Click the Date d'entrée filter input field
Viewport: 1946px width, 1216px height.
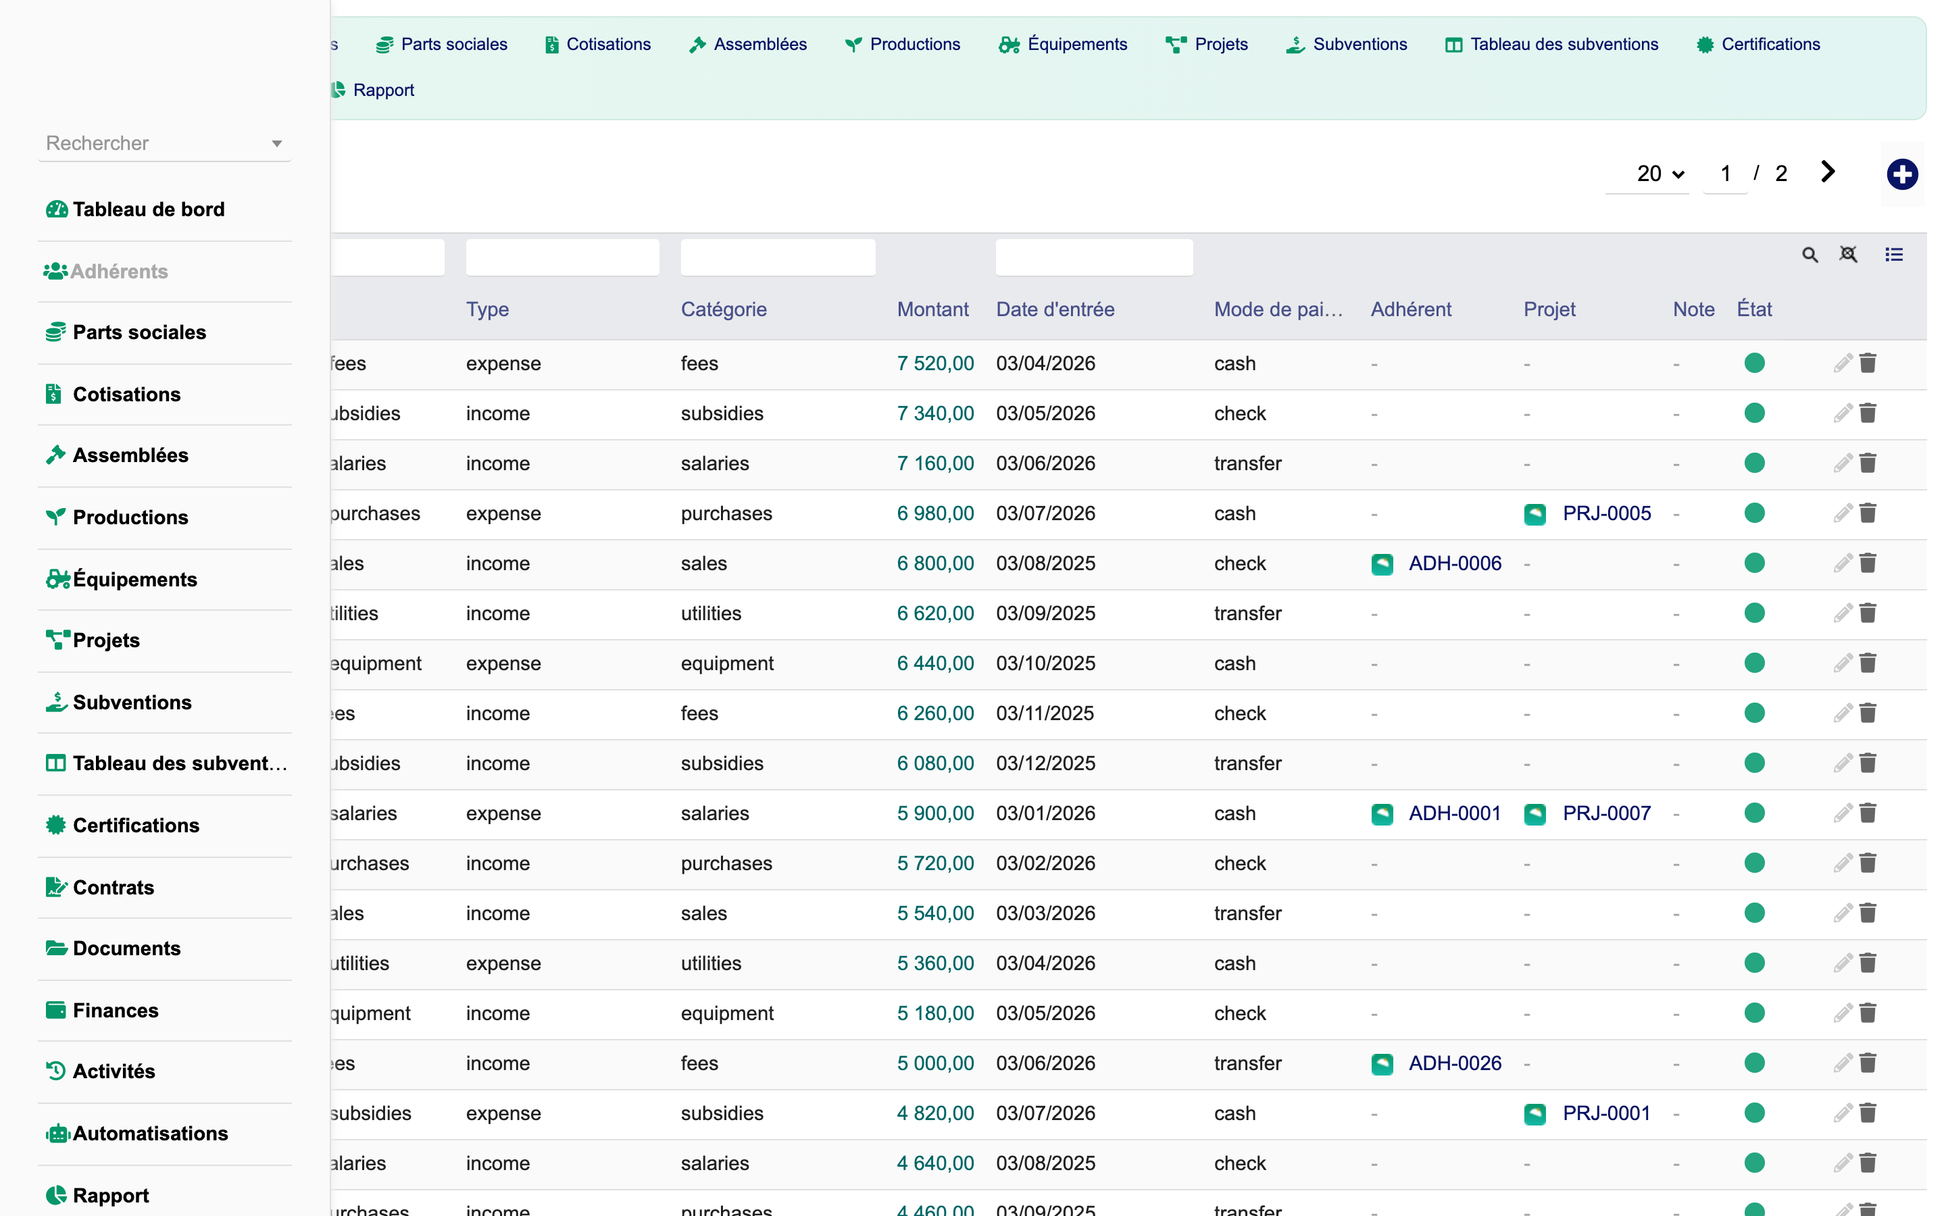pyautogui.click(x=1094, y=257)
